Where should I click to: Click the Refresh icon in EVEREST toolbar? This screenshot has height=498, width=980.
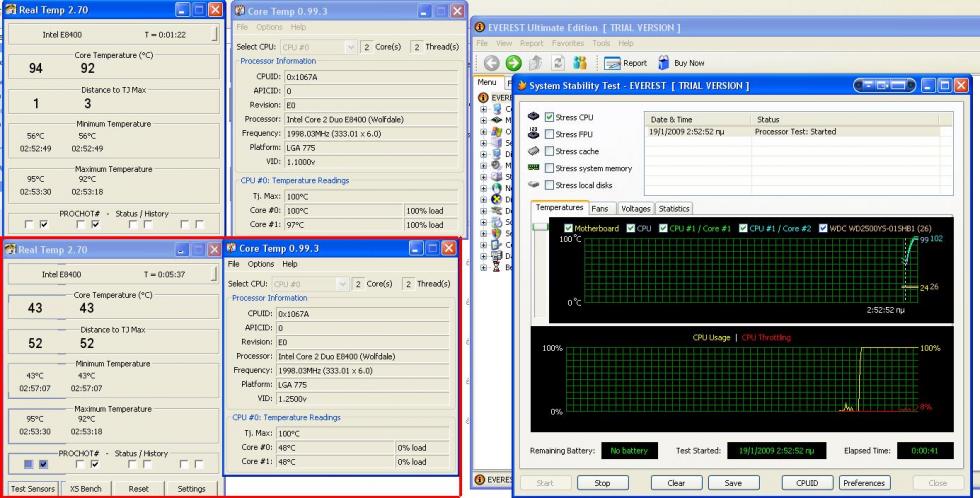pyautogui.click(x=558, y=62)
